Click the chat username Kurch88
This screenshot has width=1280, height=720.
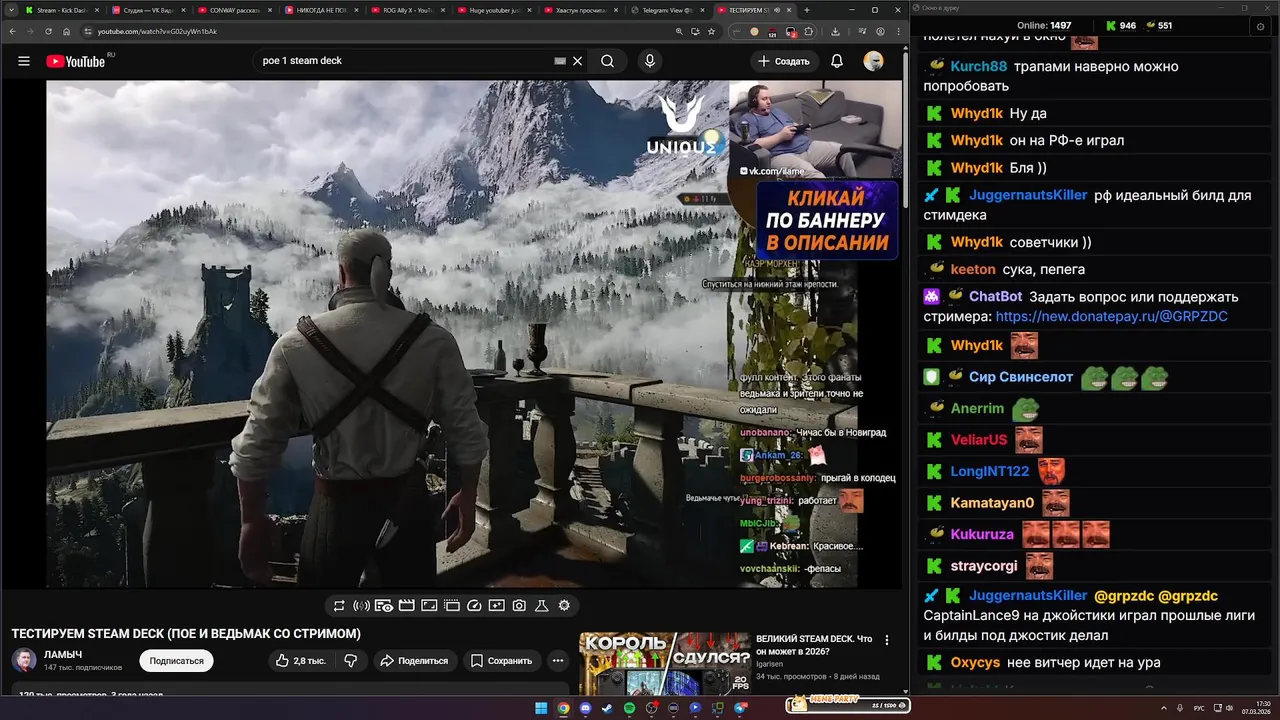pyautogui.click(x=978, y=67)
